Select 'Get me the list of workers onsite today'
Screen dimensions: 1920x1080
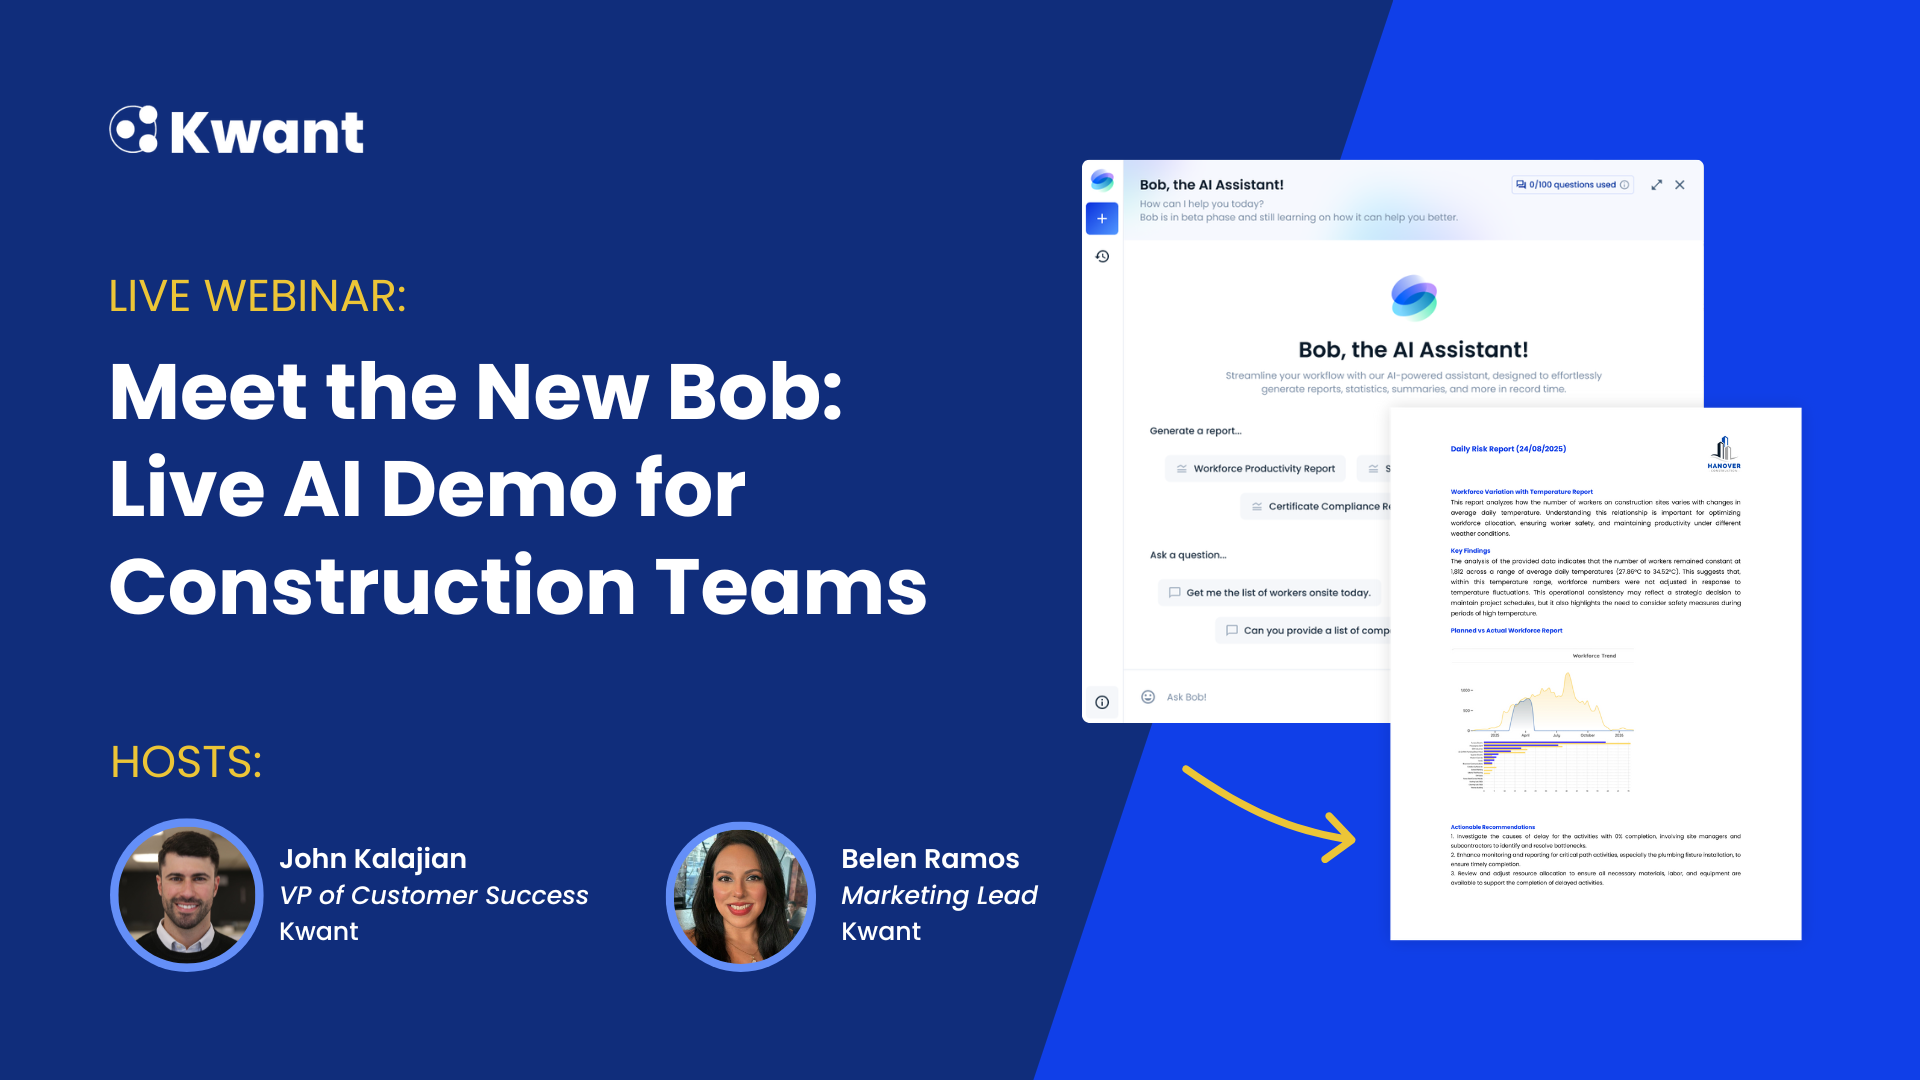(1269, 593)
